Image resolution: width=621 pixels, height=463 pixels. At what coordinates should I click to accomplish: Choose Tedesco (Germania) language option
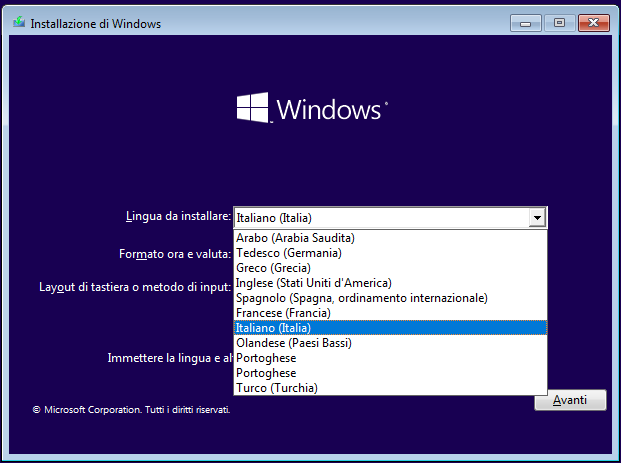[390, 253]
